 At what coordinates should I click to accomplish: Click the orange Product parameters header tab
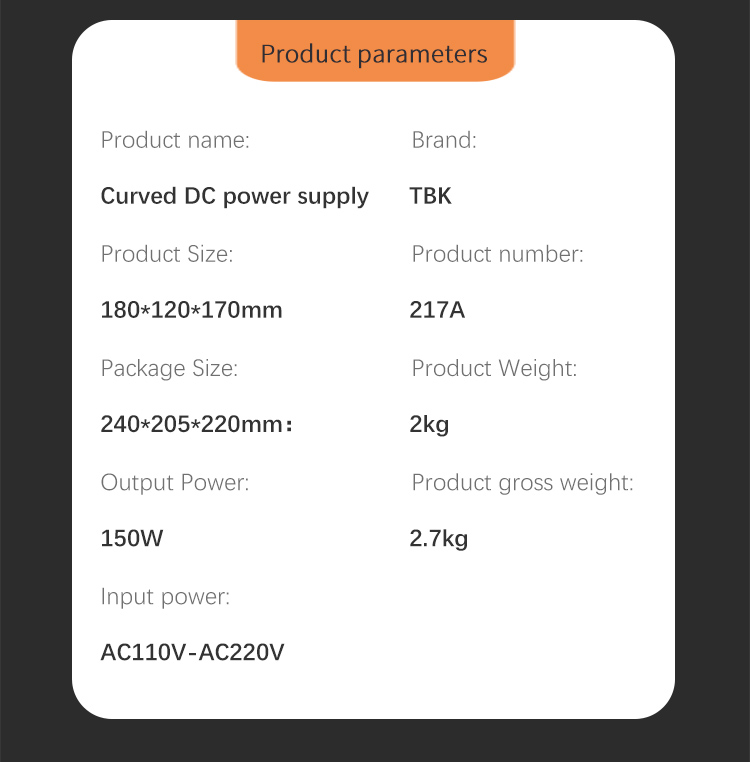374,53
